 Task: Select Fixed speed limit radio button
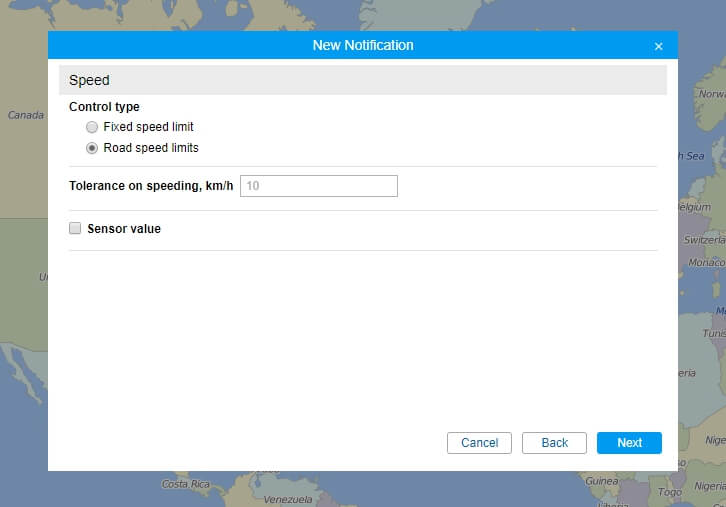coord(92,127)
